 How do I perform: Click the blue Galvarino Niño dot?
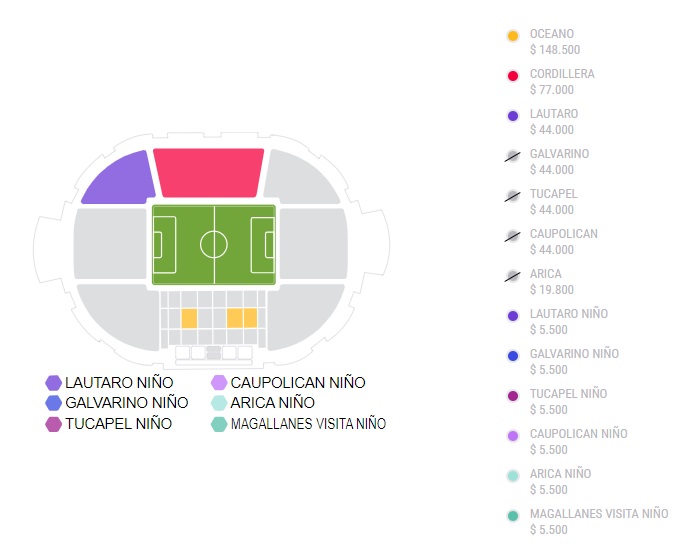click(513, 356)
